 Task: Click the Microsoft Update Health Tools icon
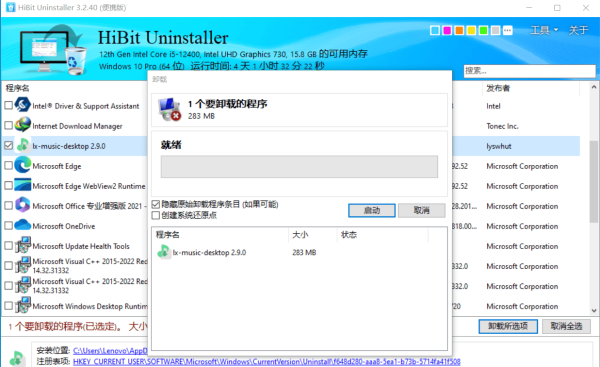pyautogui.click(x=23, y=245)
